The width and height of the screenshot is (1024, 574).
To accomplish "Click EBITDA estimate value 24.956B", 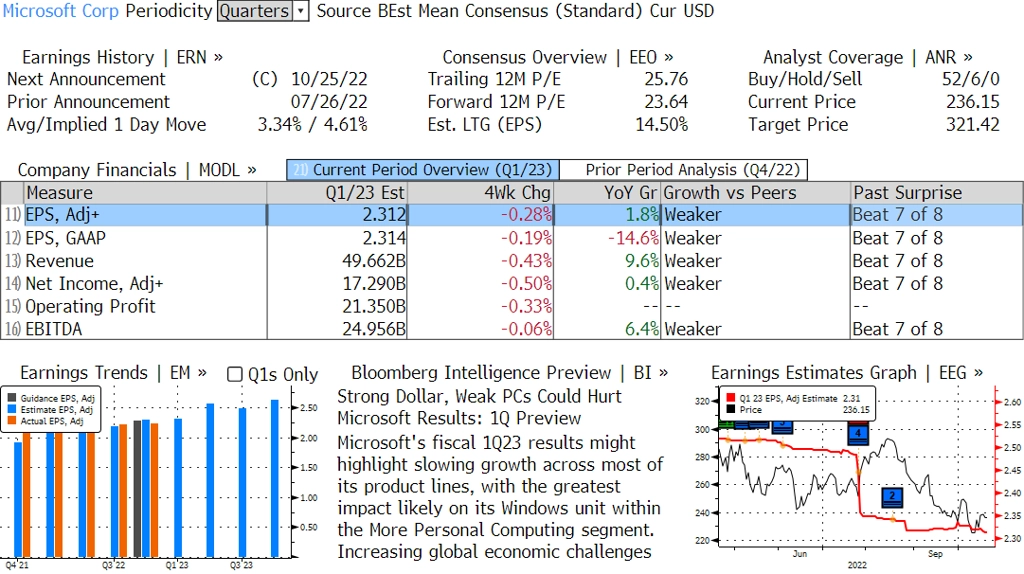I will tap(374, 329).
